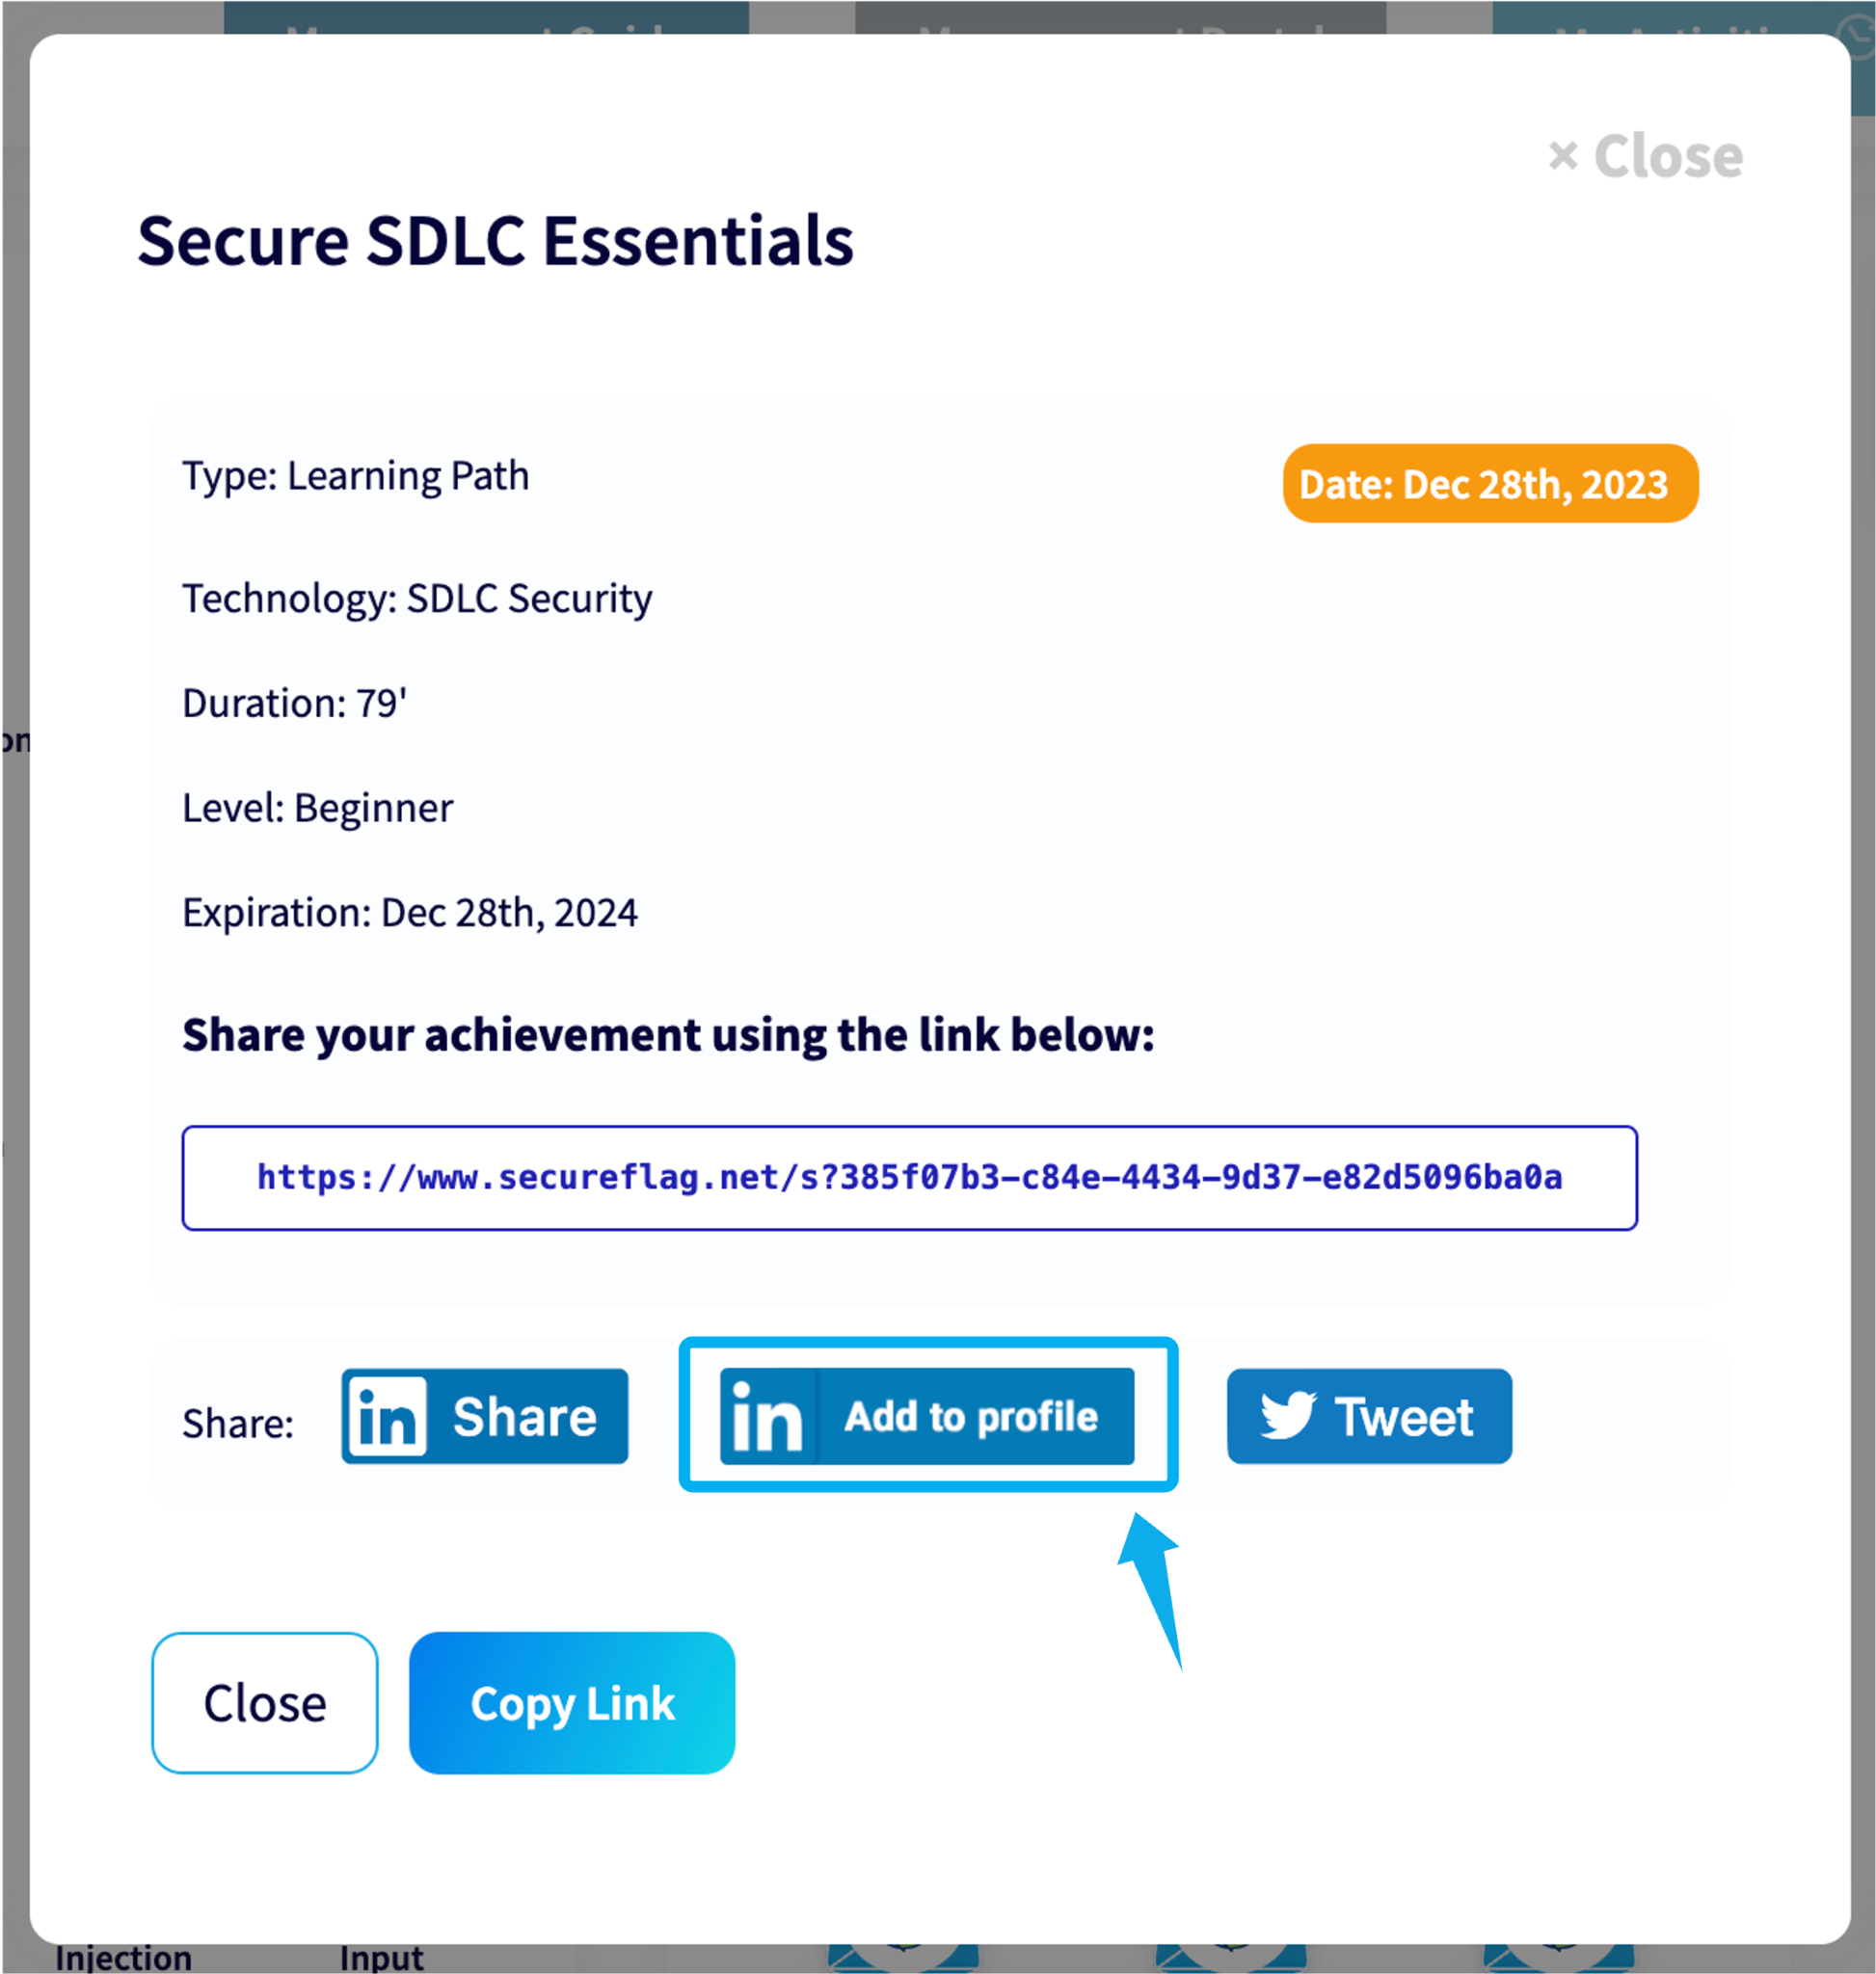The width and height of the screenshot is (1876, 1974).
Task: Dismiss dialog with top-right × Close
Action: click(x=1645, y=156)
